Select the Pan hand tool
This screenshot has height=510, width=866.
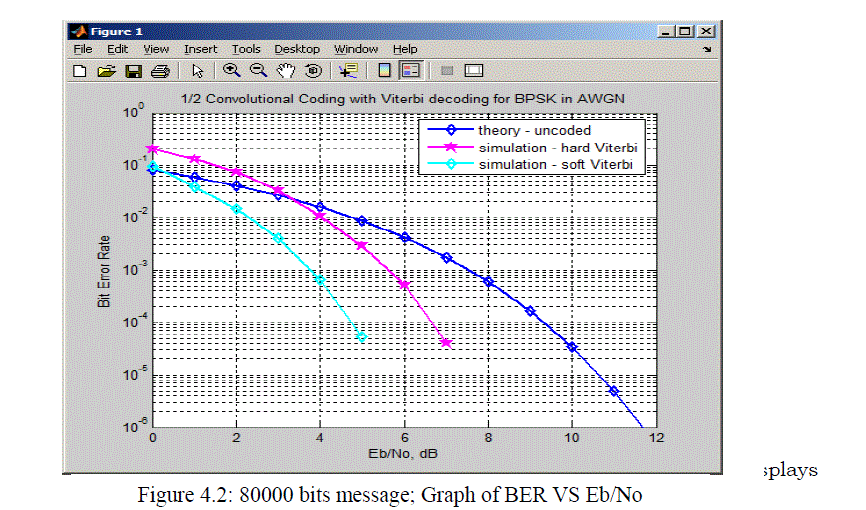(286, 71)
